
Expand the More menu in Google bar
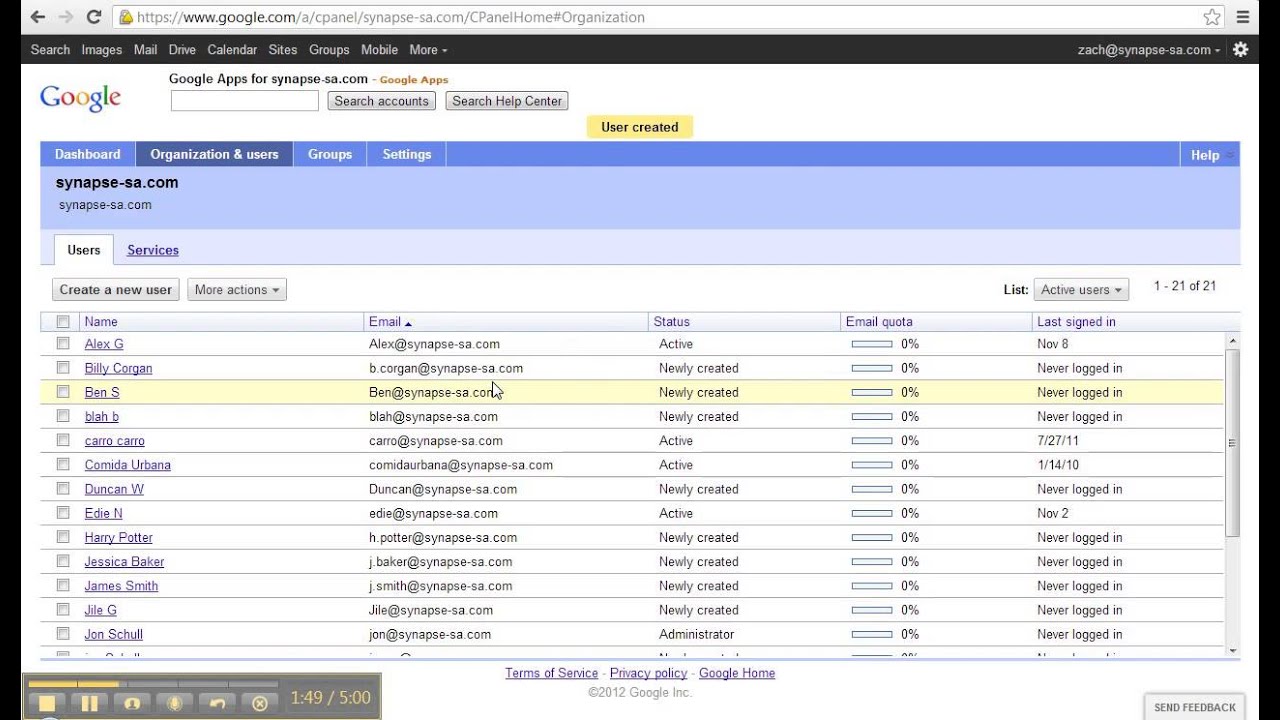pyautogui.click(x=428, y=50)
